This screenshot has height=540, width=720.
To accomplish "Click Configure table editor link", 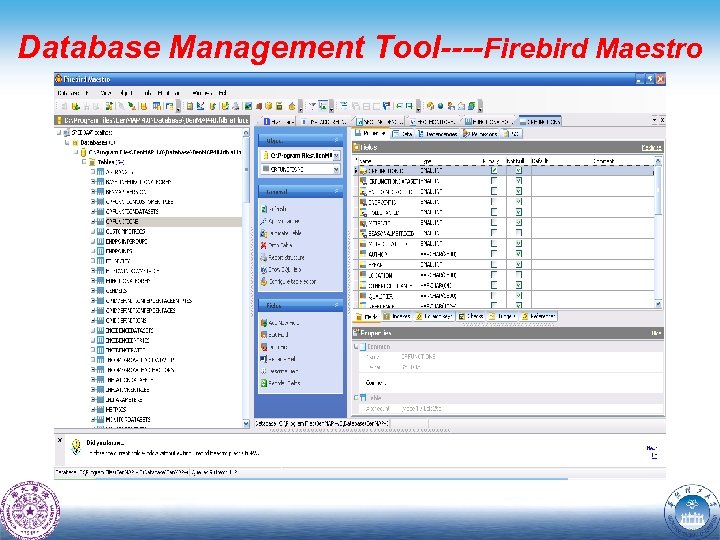I will 292,281.
